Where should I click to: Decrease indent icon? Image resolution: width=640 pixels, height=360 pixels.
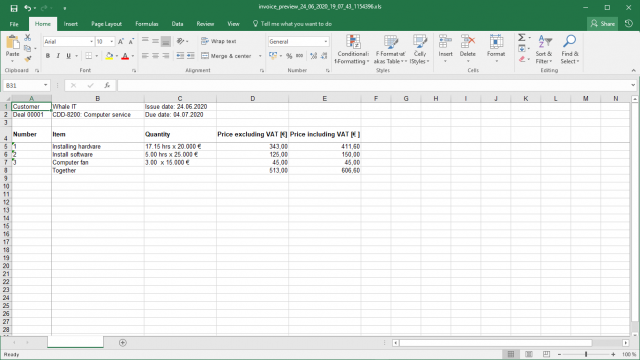[x=180, y=56]
